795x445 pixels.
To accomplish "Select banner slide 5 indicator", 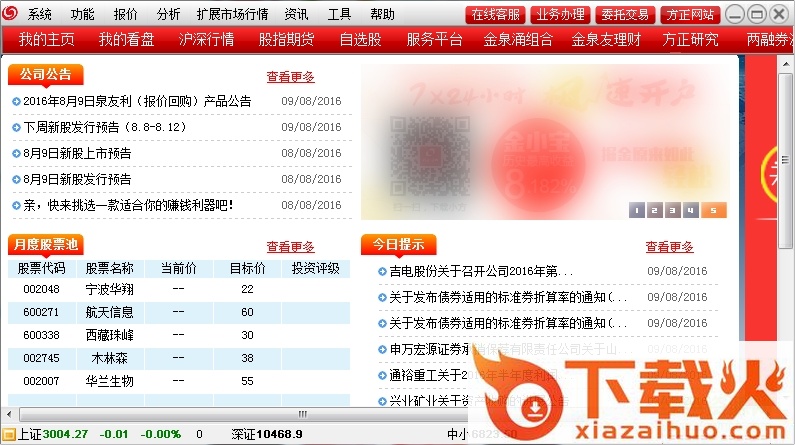I will [x=713, y=210].
